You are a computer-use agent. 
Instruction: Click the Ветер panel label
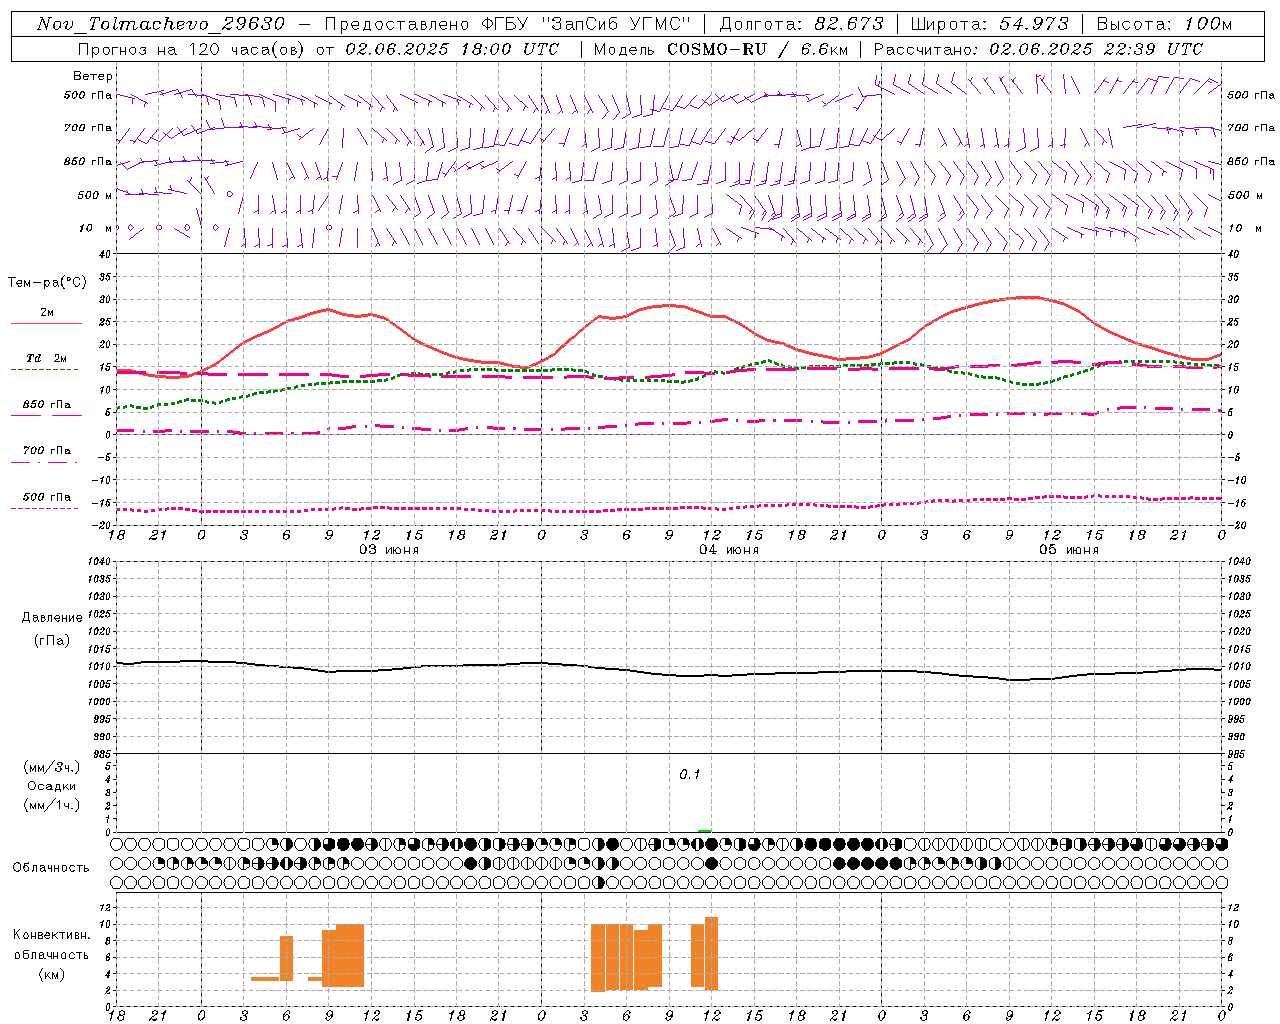coord(93,76)
